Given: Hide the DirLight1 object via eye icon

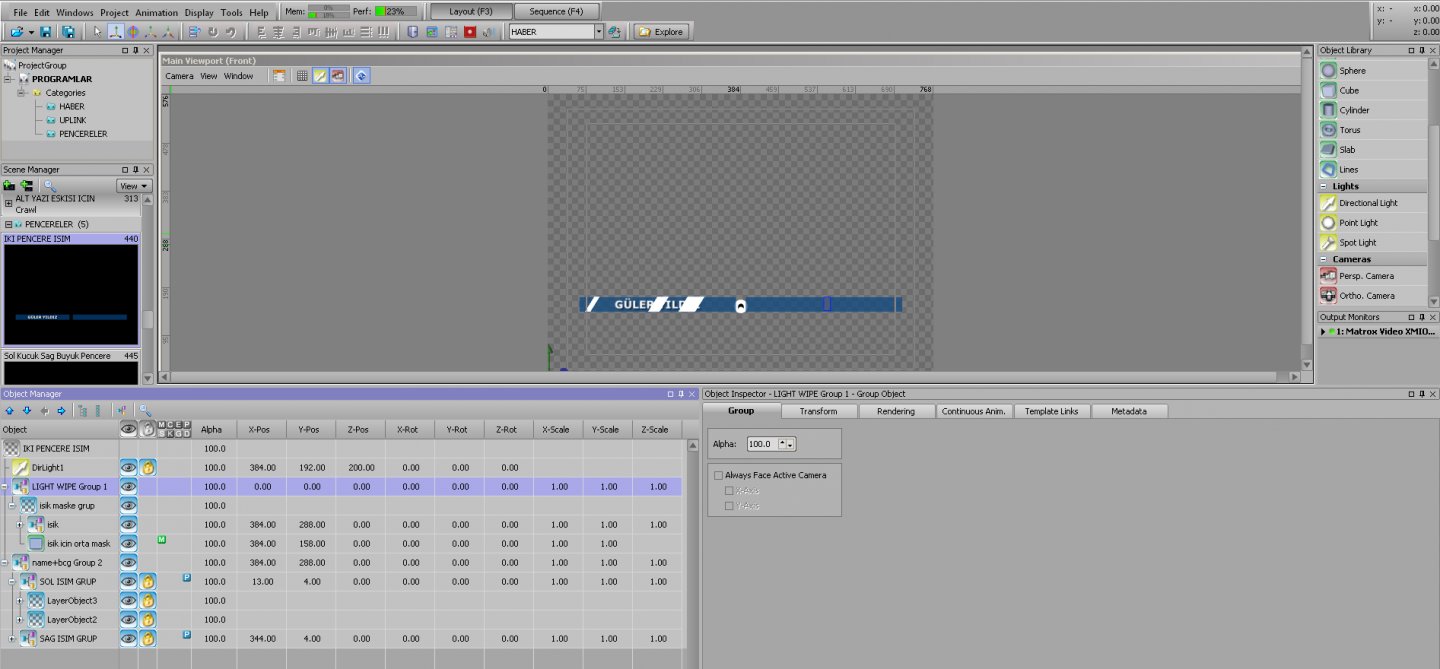Looking at the screenshot, I should tap(129, 467).
